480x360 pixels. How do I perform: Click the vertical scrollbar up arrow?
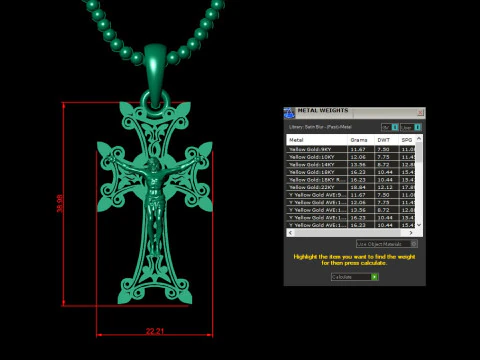coord(419,138)
